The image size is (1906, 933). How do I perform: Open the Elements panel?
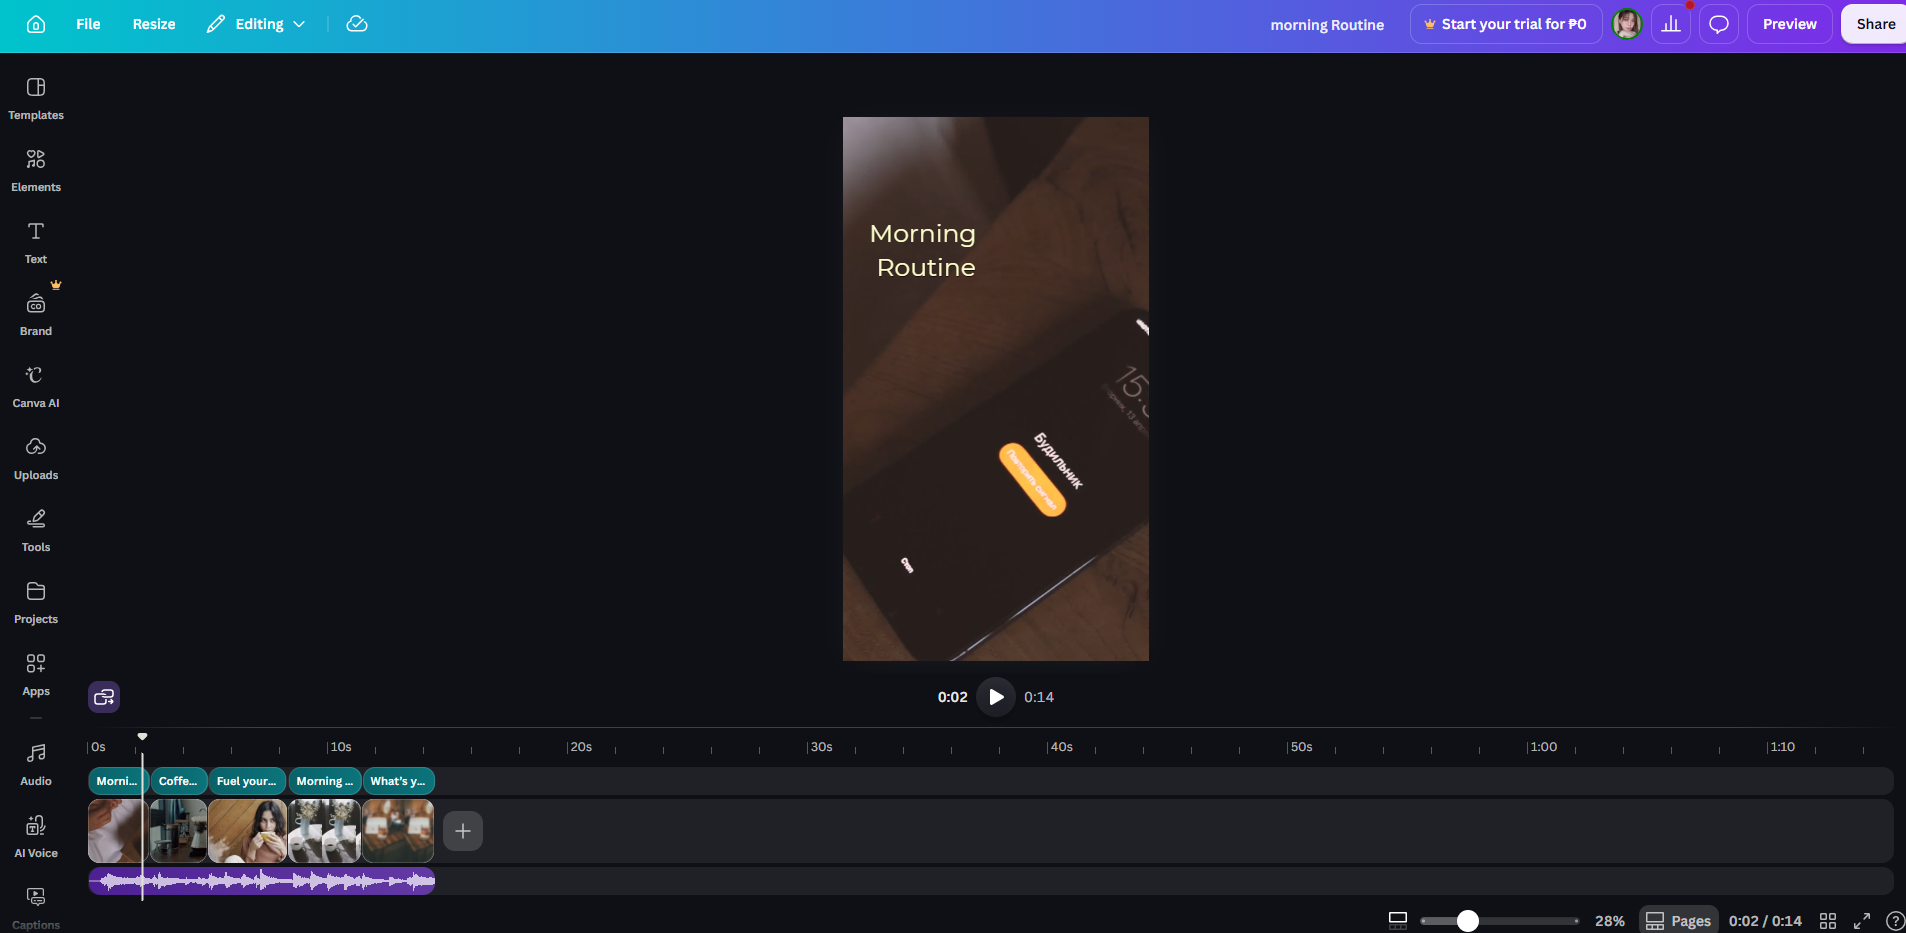click(36, 171)
